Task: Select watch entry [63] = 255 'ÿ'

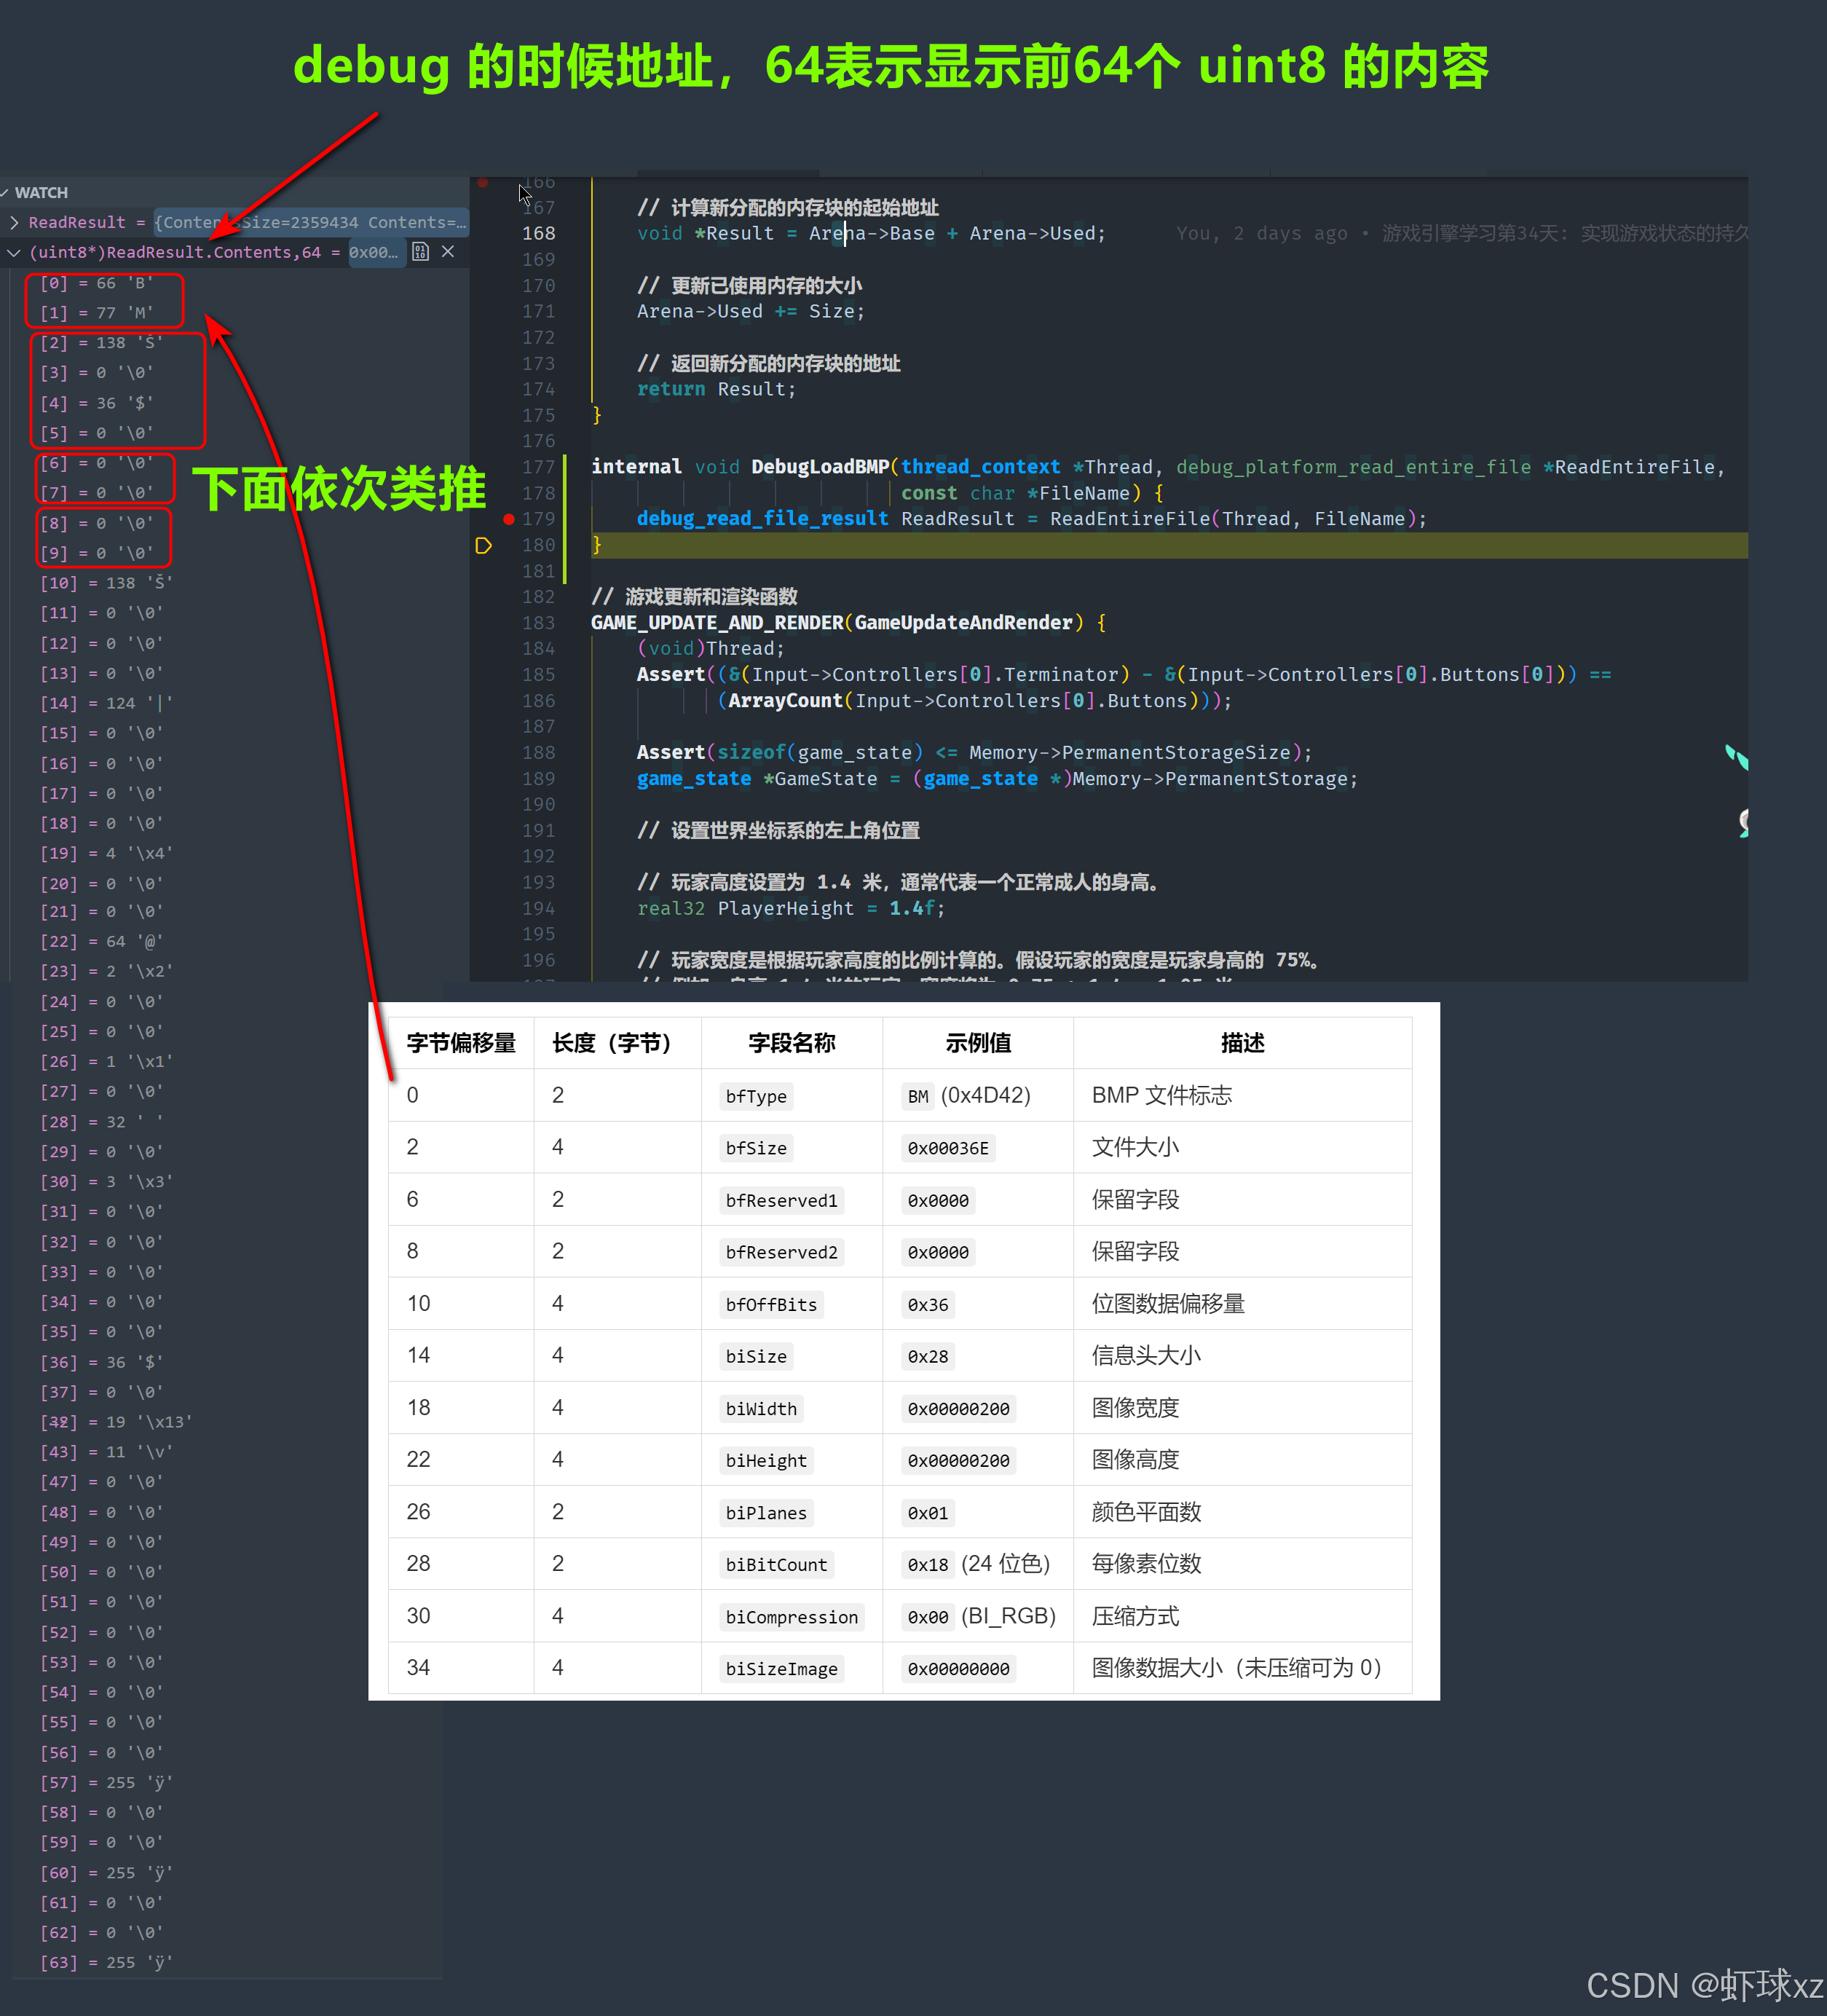Action: tap(106, 1962)
